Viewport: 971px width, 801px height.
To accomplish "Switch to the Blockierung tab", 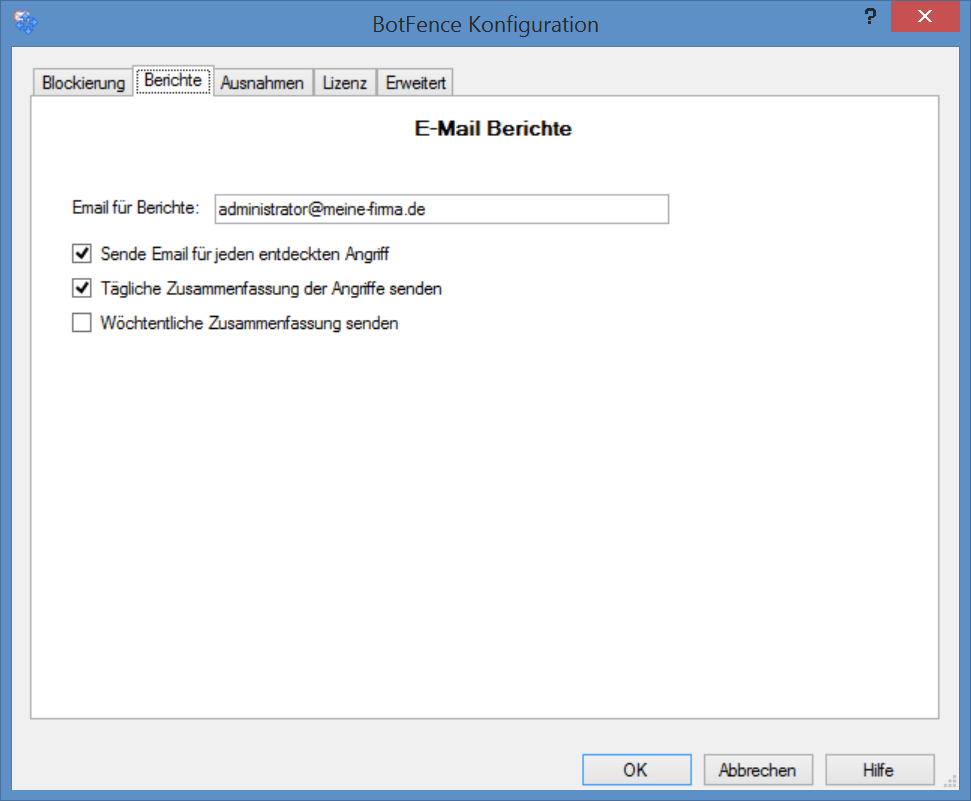I will coord(84,83).
